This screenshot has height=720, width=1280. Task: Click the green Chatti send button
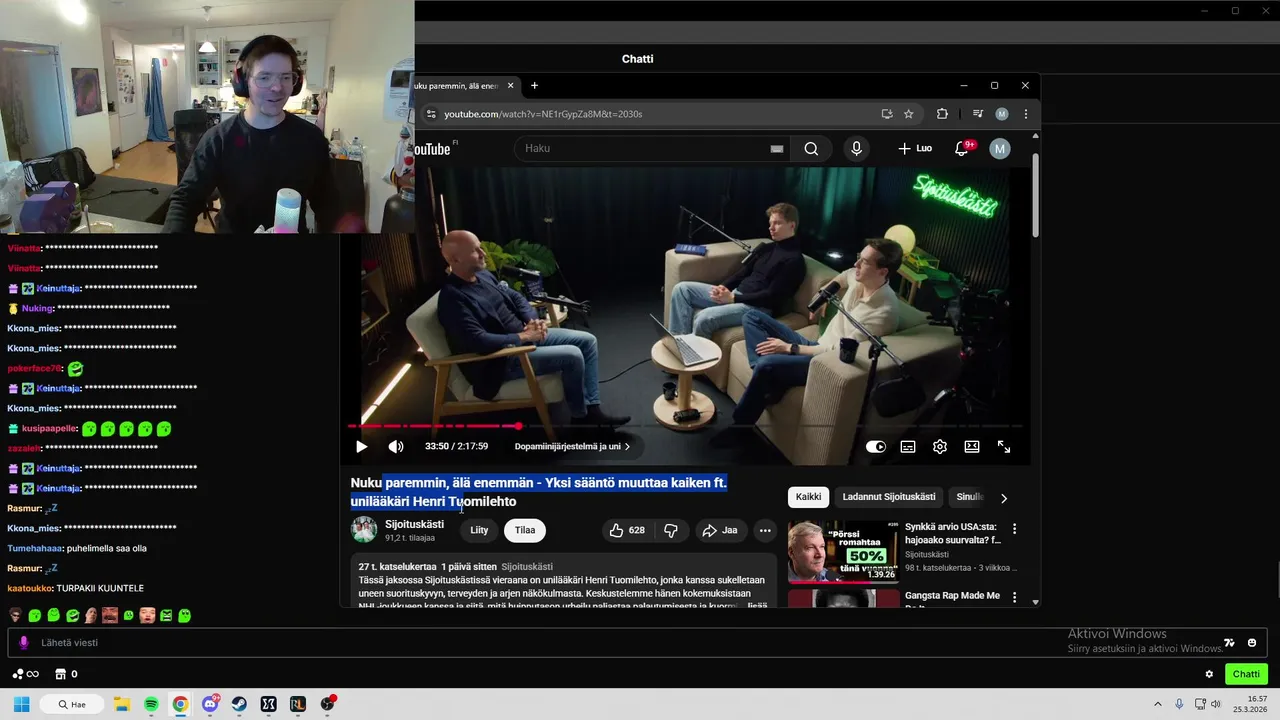point(1246,674)
